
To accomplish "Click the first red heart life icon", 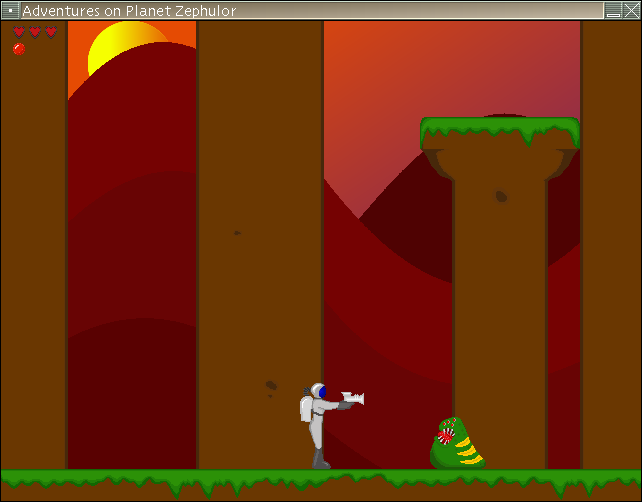I will (x=19, y=32).
